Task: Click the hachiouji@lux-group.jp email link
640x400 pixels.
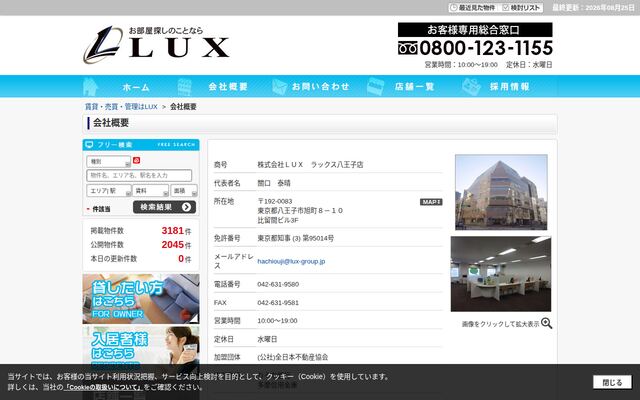Action: click(x=291, y=261)
